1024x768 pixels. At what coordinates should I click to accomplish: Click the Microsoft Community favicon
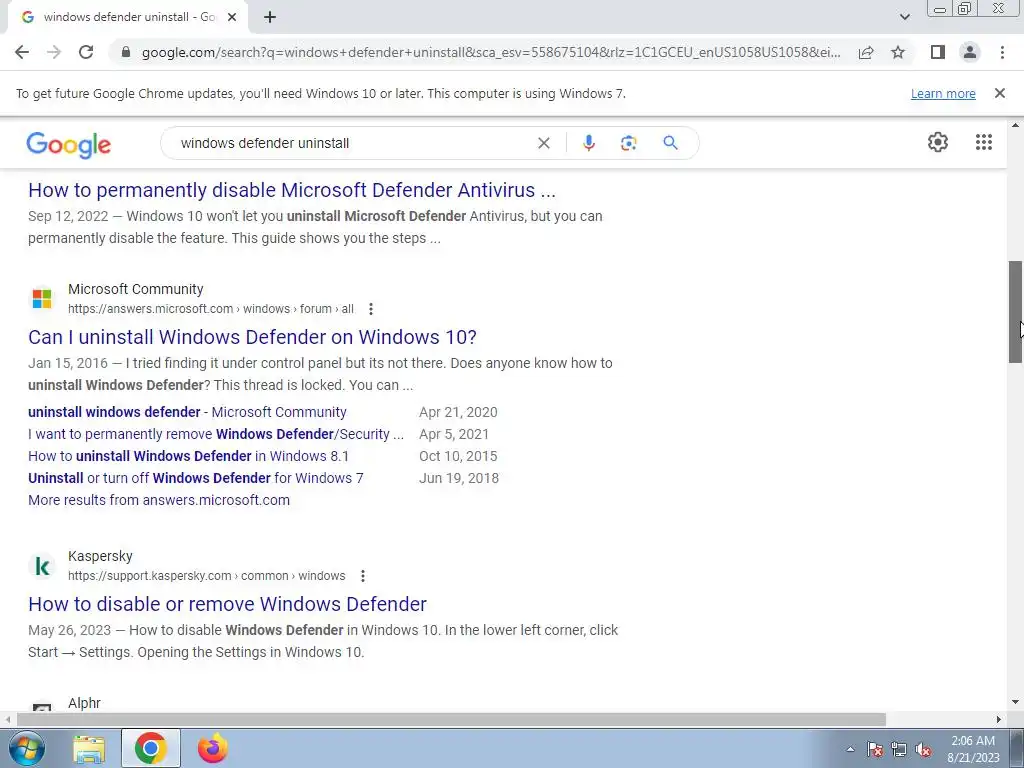(42, 298)
